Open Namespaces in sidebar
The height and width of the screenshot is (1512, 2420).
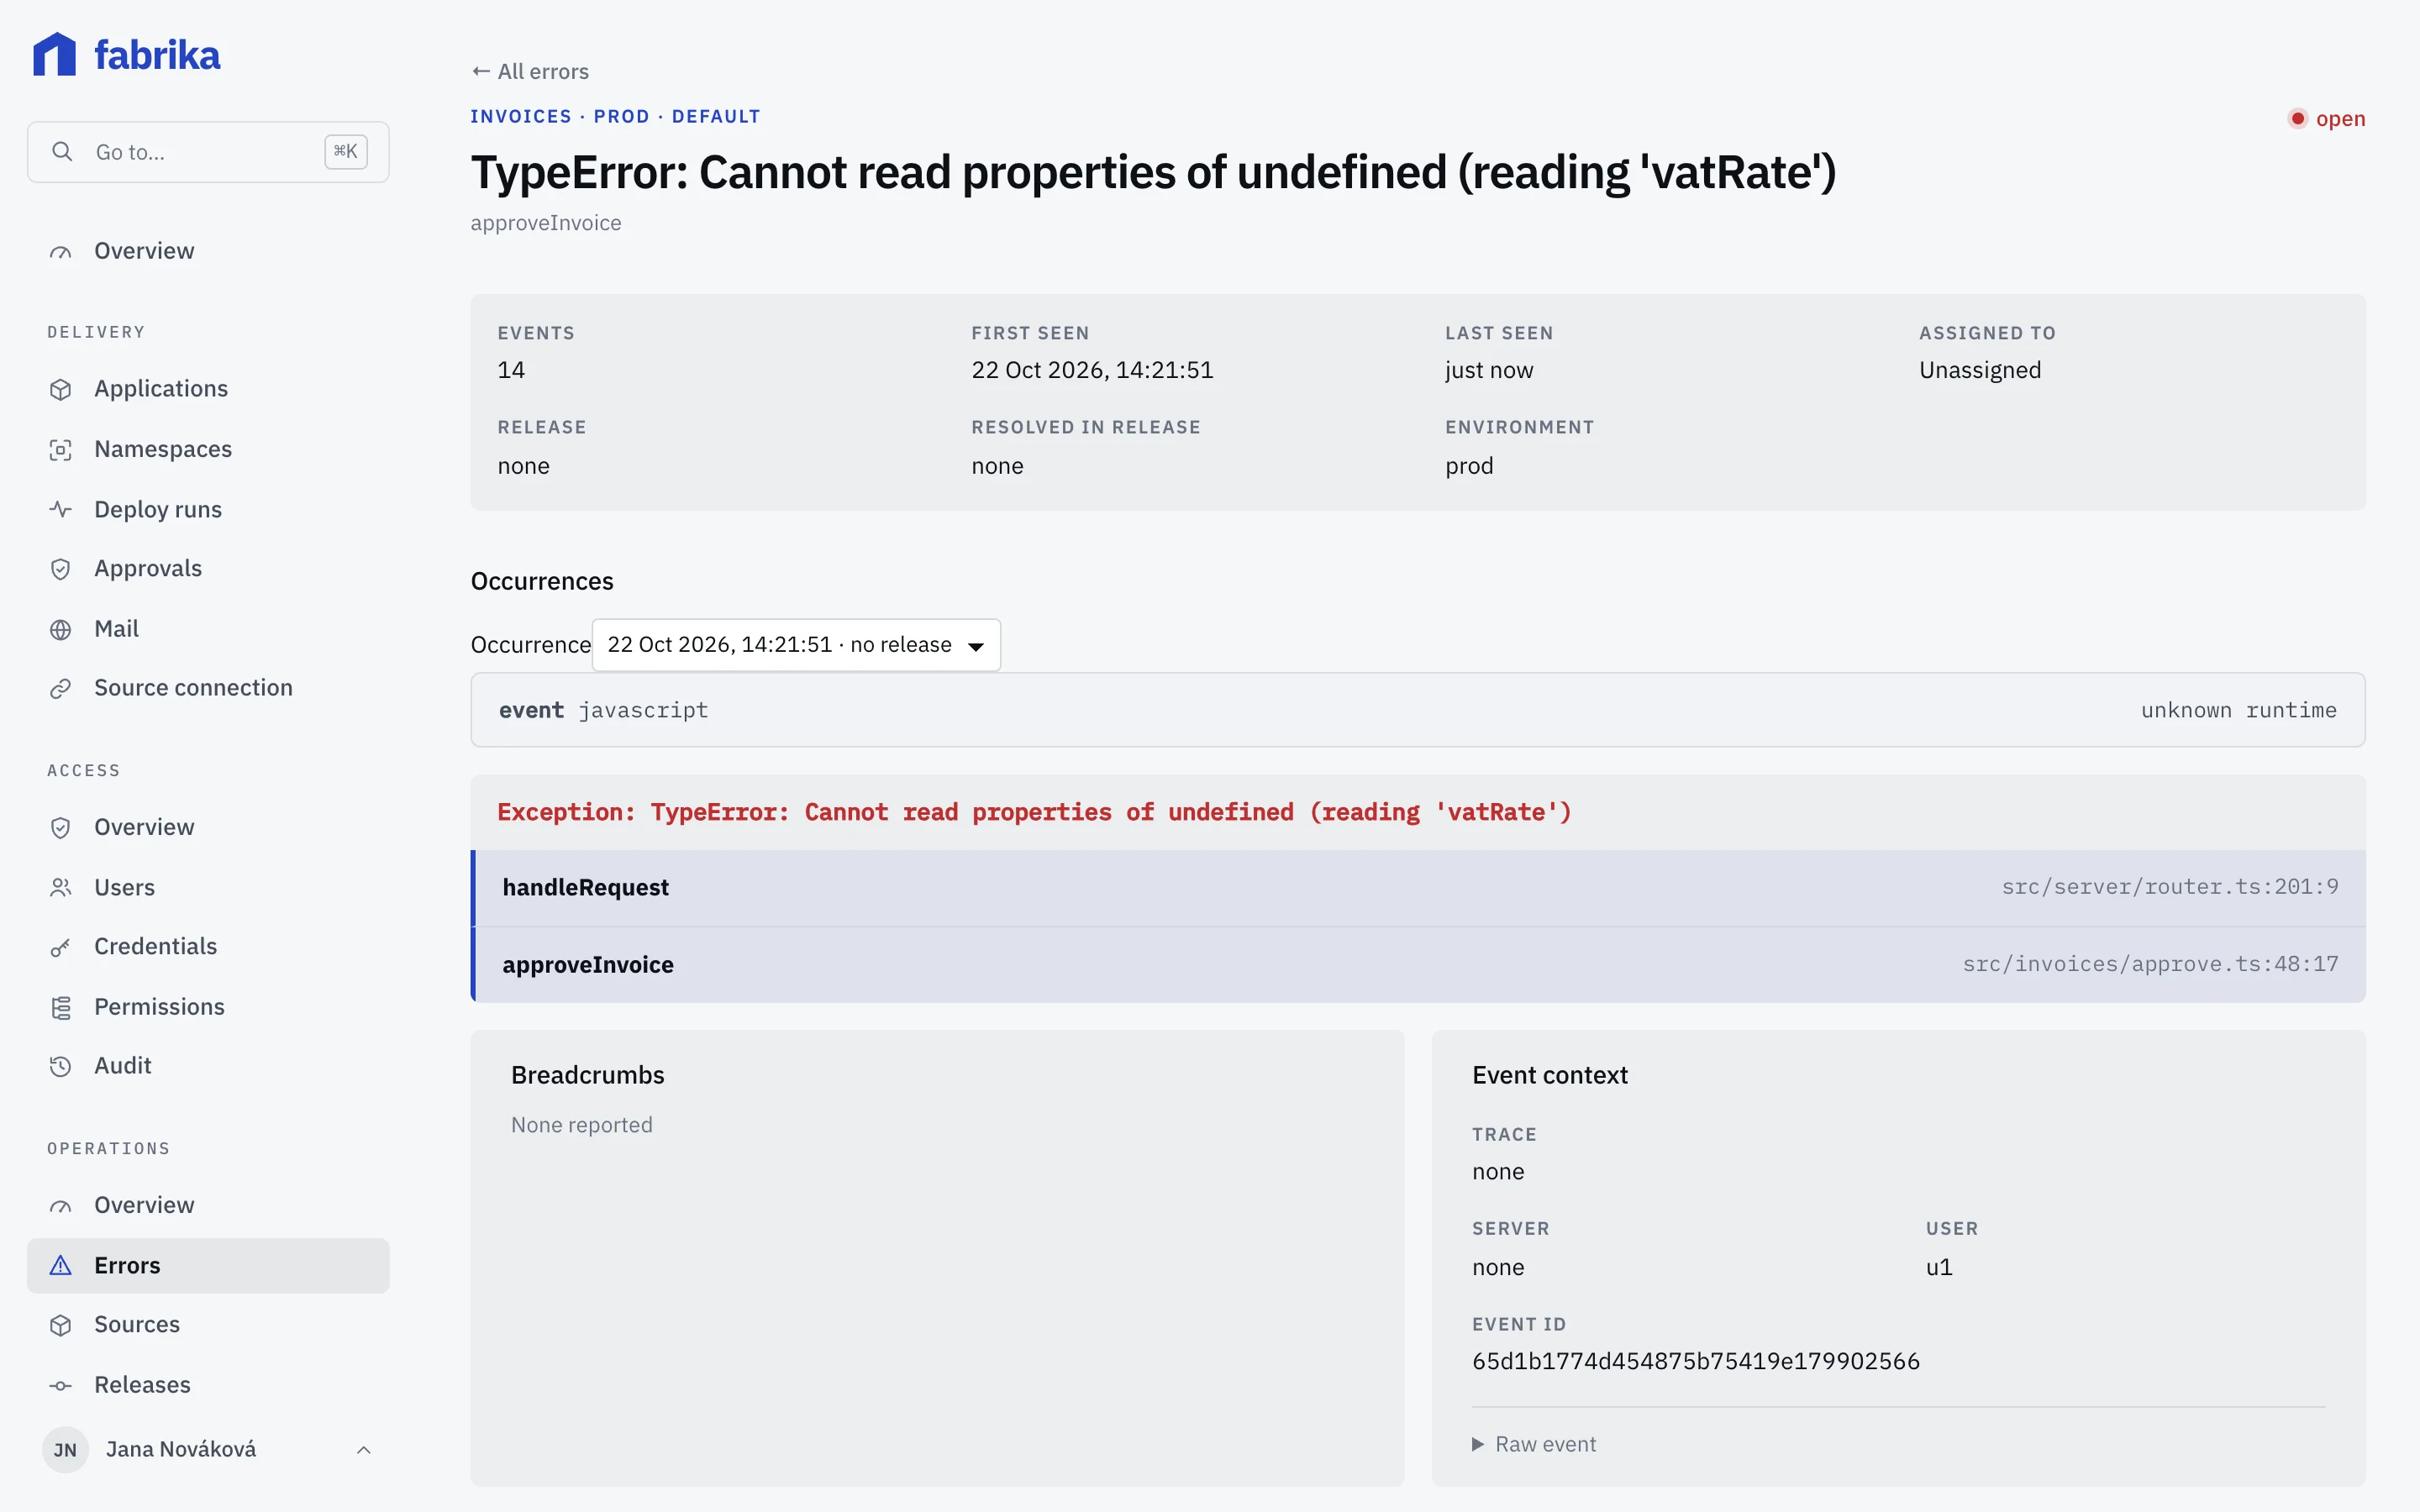208,450
